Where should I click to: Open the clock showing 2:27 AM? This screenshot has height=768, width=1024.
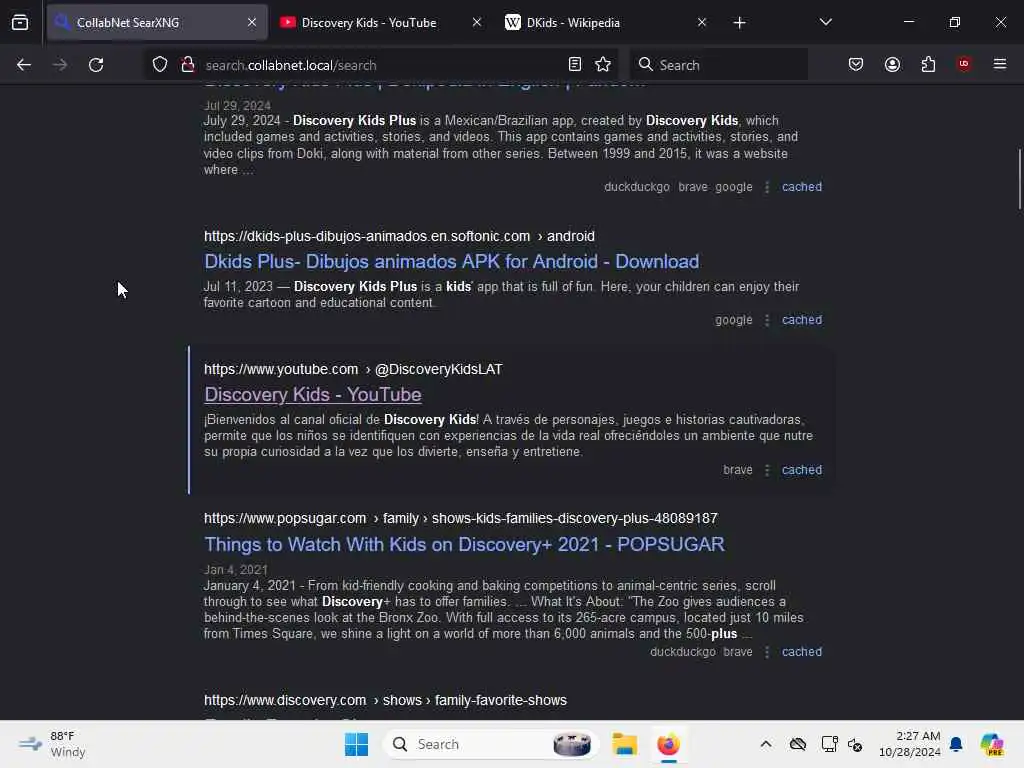click(x=909, y=744)
